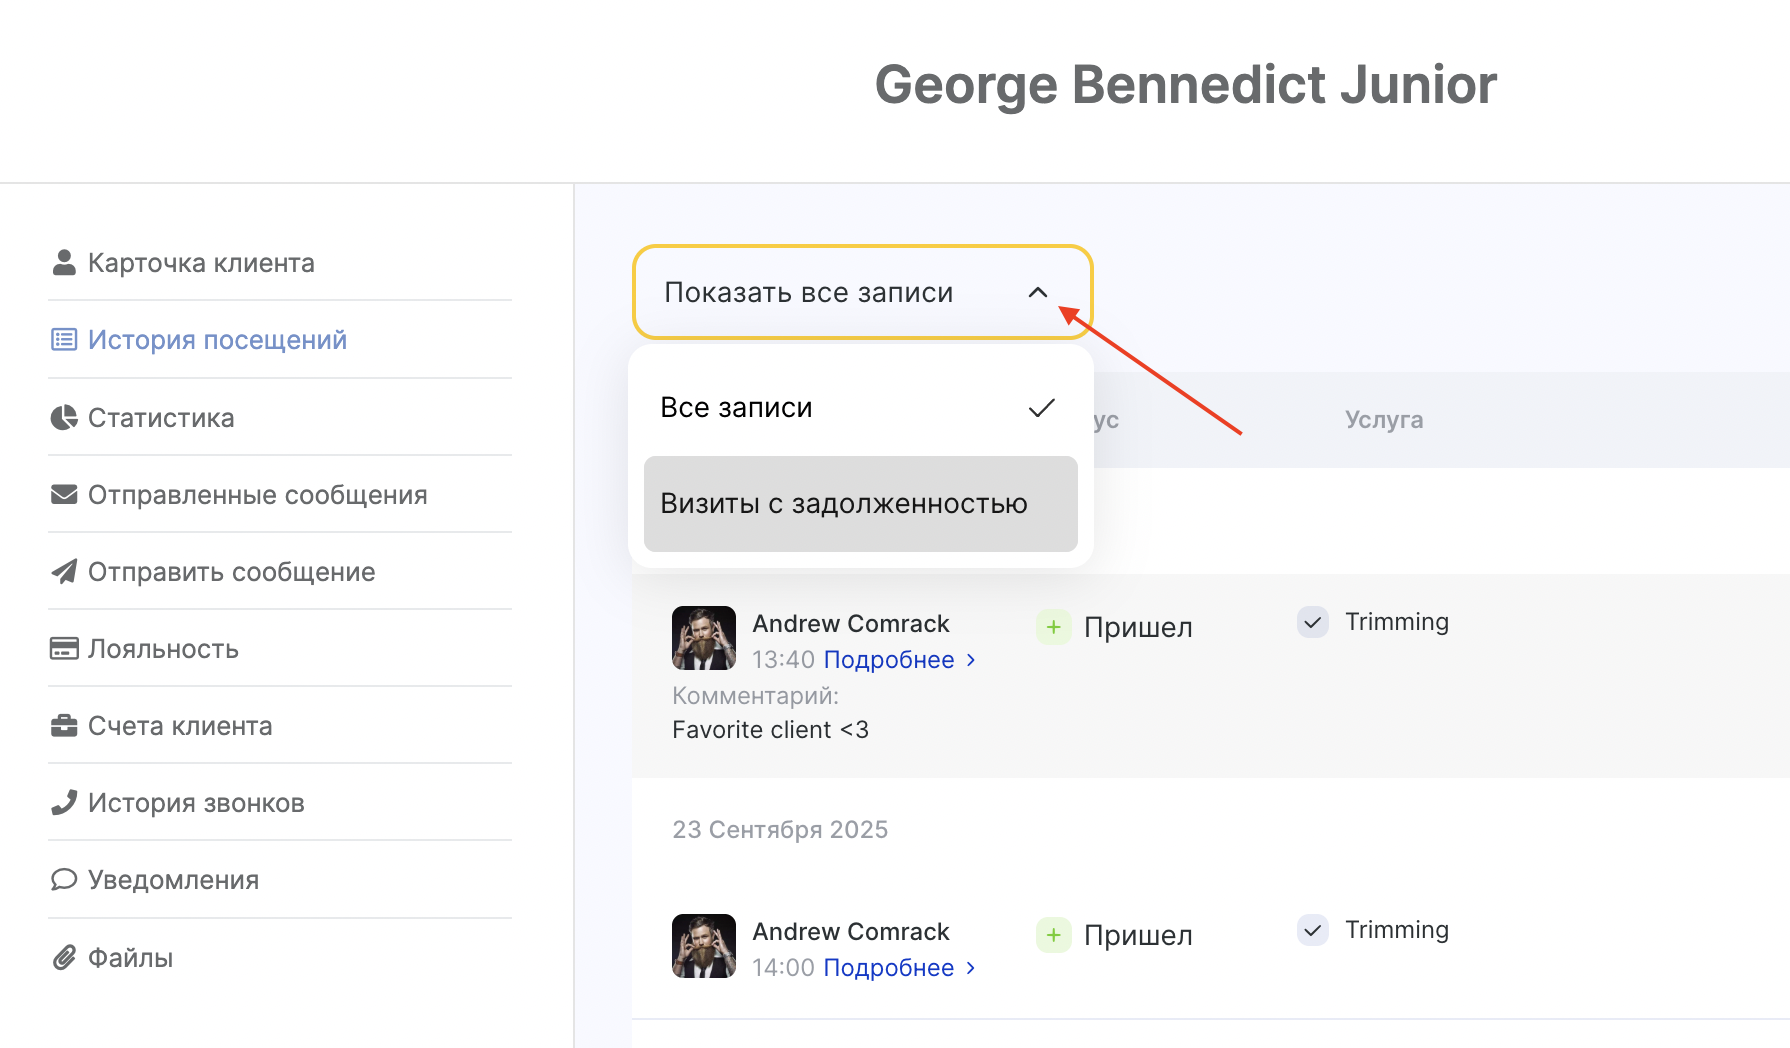Open Подробнее link for the 14:00 visit
The width and height of the screenshot is (1790, 1048).
[889, 968]
